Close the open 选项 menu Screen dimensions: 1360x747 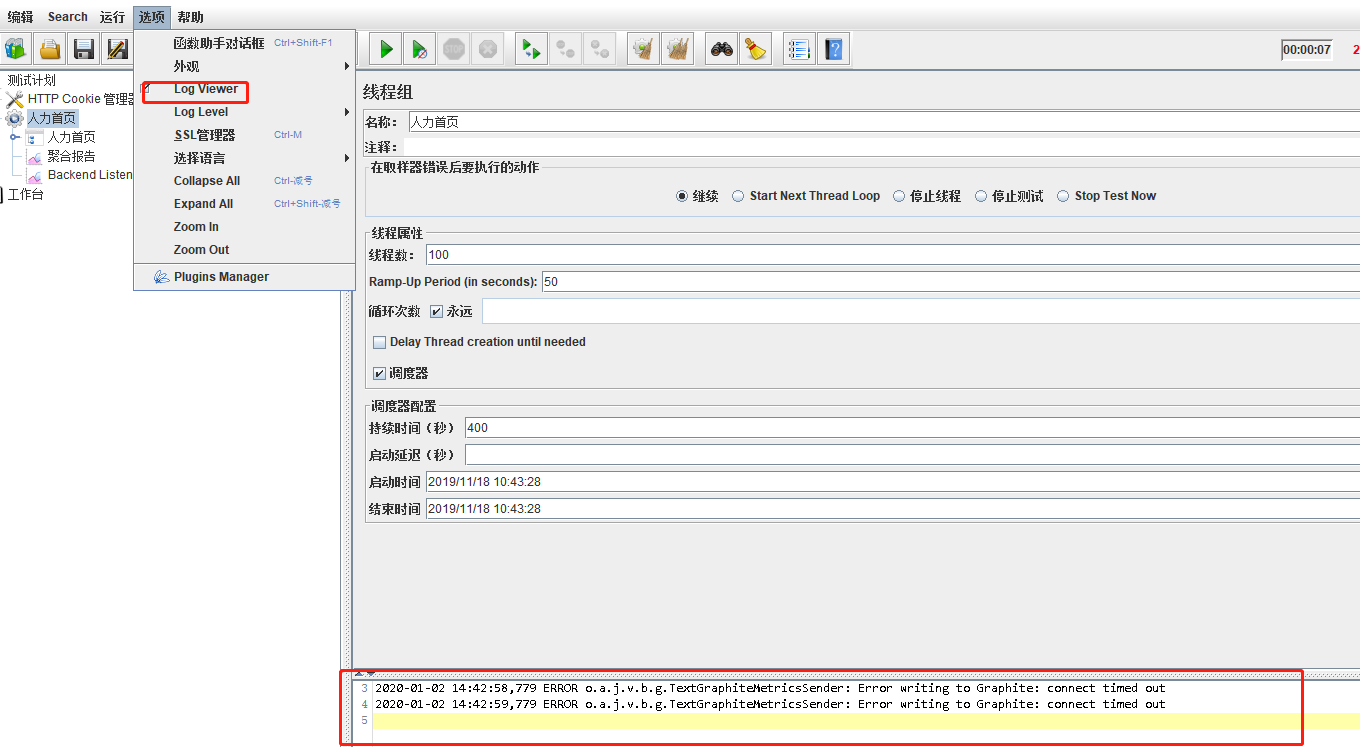click(x=152, y=17)
